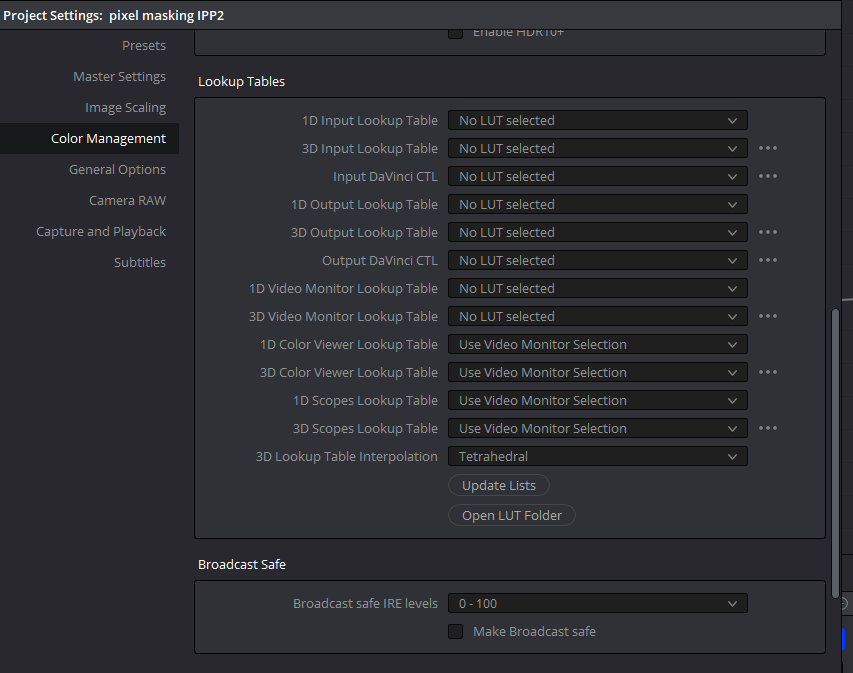The width and height of the screenshot is (853, 673).
Task: Open options menu for 3D Scopes Lookup Table
Action: (768, 428)
